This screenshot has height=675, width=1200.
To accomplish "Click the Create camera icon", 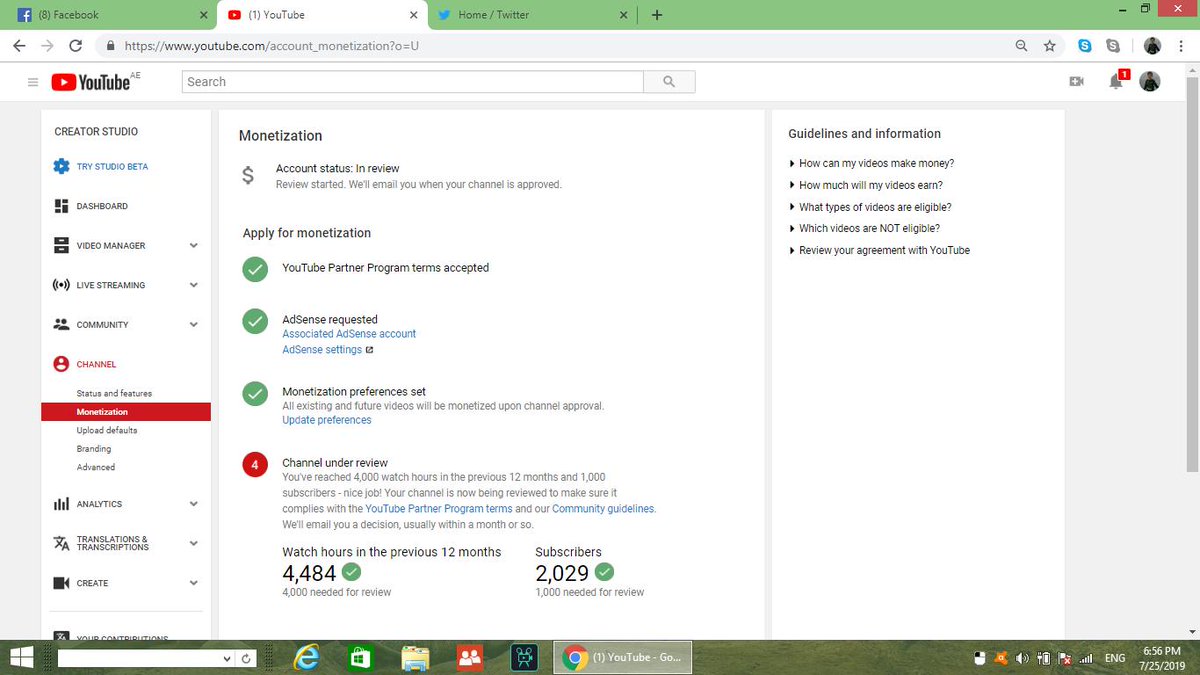I will click(x=61, y=583).
